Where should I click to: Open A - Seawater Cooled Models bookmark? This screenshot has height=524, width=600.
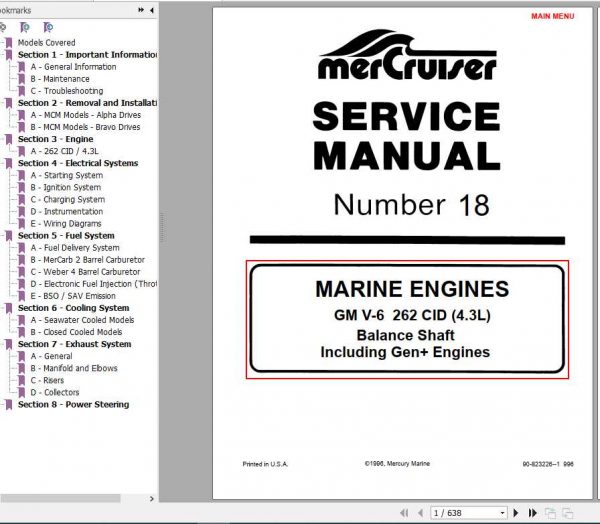tap(82, 320)
